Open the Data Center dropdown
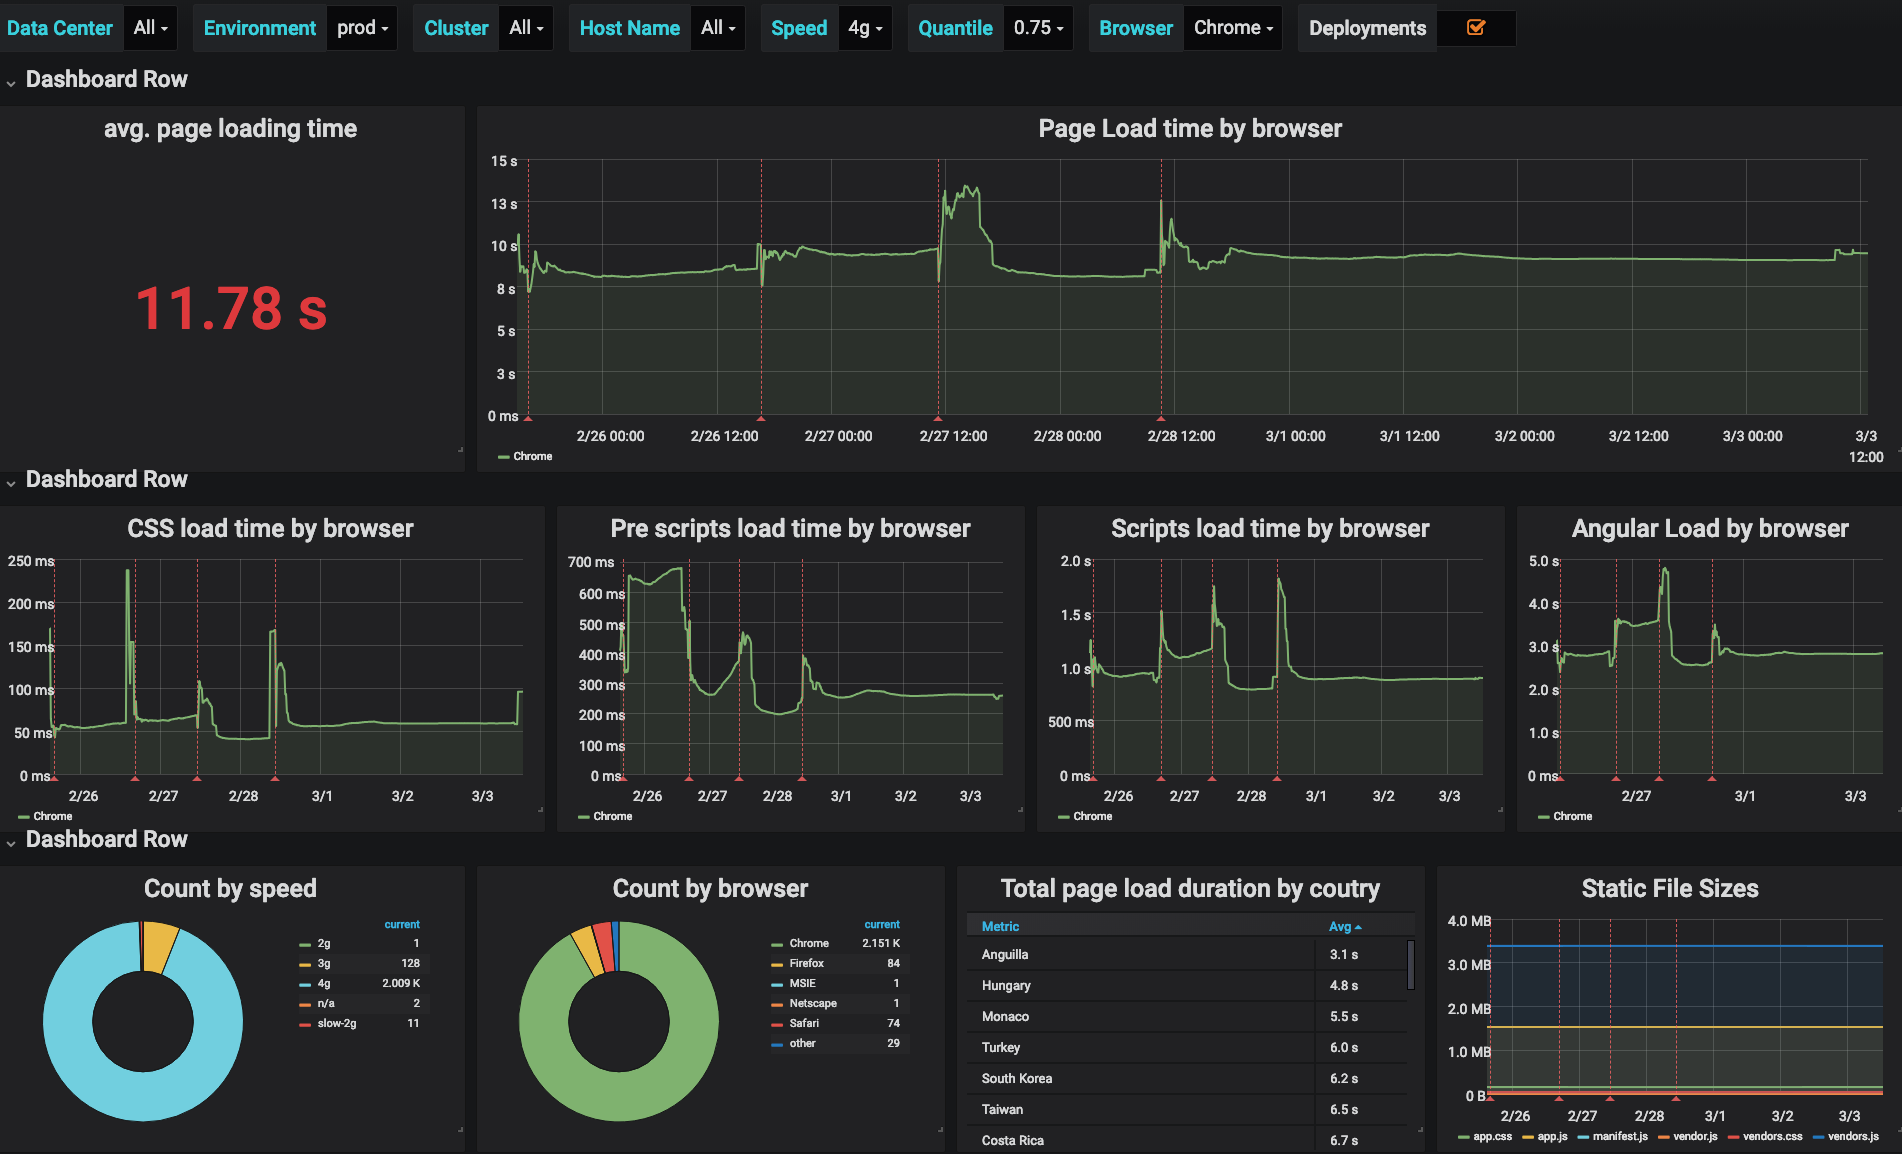This screenshot has width=1902, height=1154. pyautogui.click(x=151, y=28)
